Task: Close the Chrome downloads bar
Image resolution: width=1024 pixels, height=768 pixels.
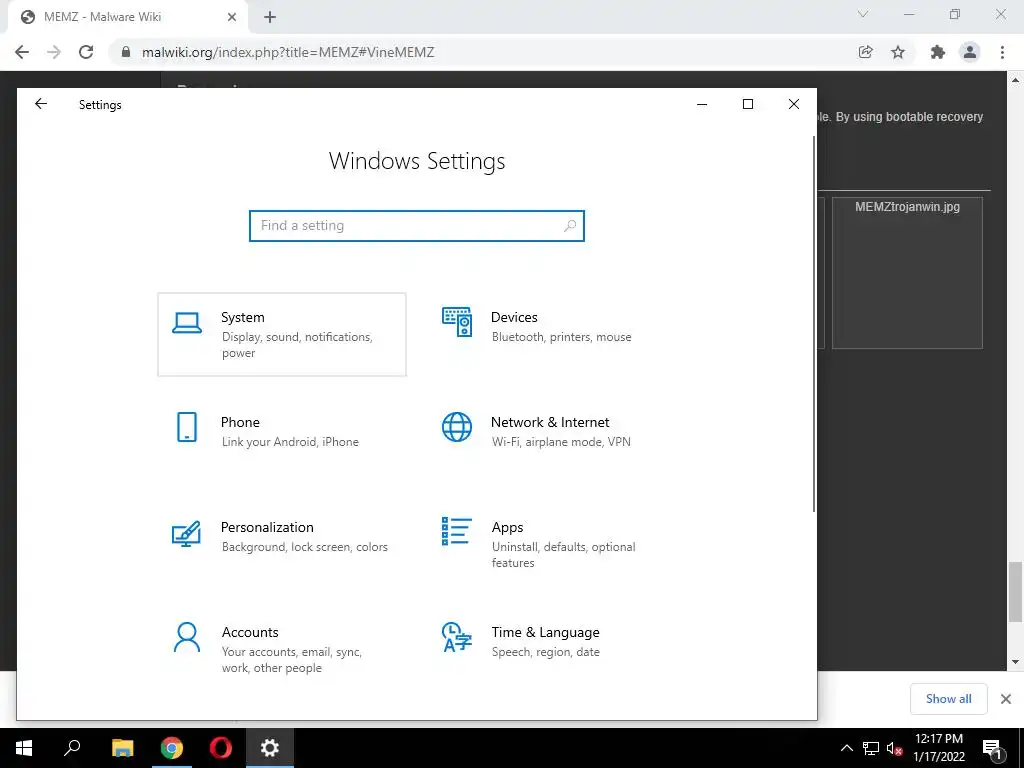Action: click(x=1006, y=699)
